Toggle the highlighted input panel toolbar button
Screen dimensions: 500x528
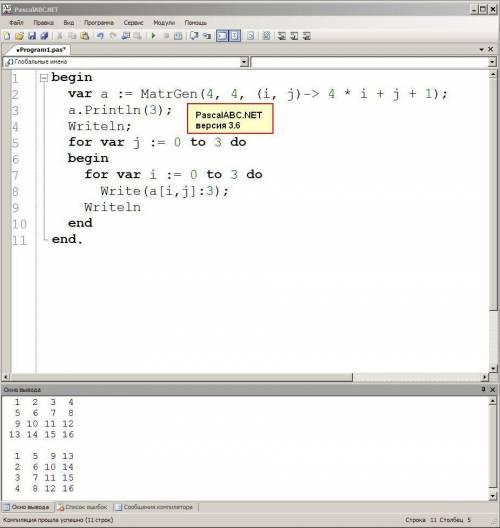(235, 36)
